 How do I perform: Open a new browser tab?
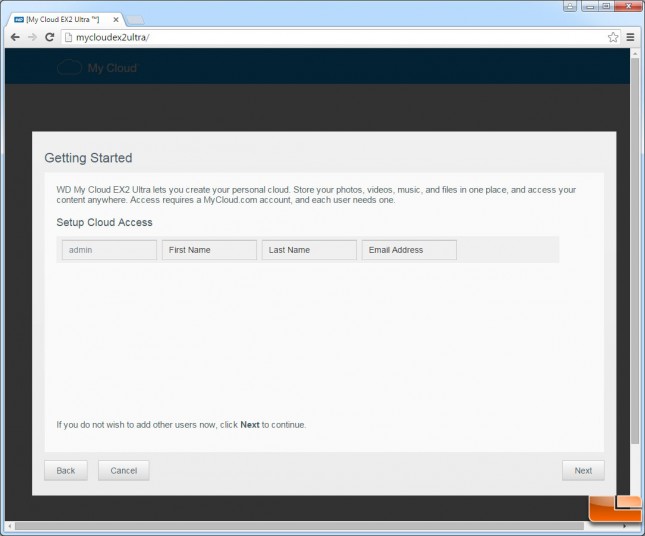[x=135, y=20]
